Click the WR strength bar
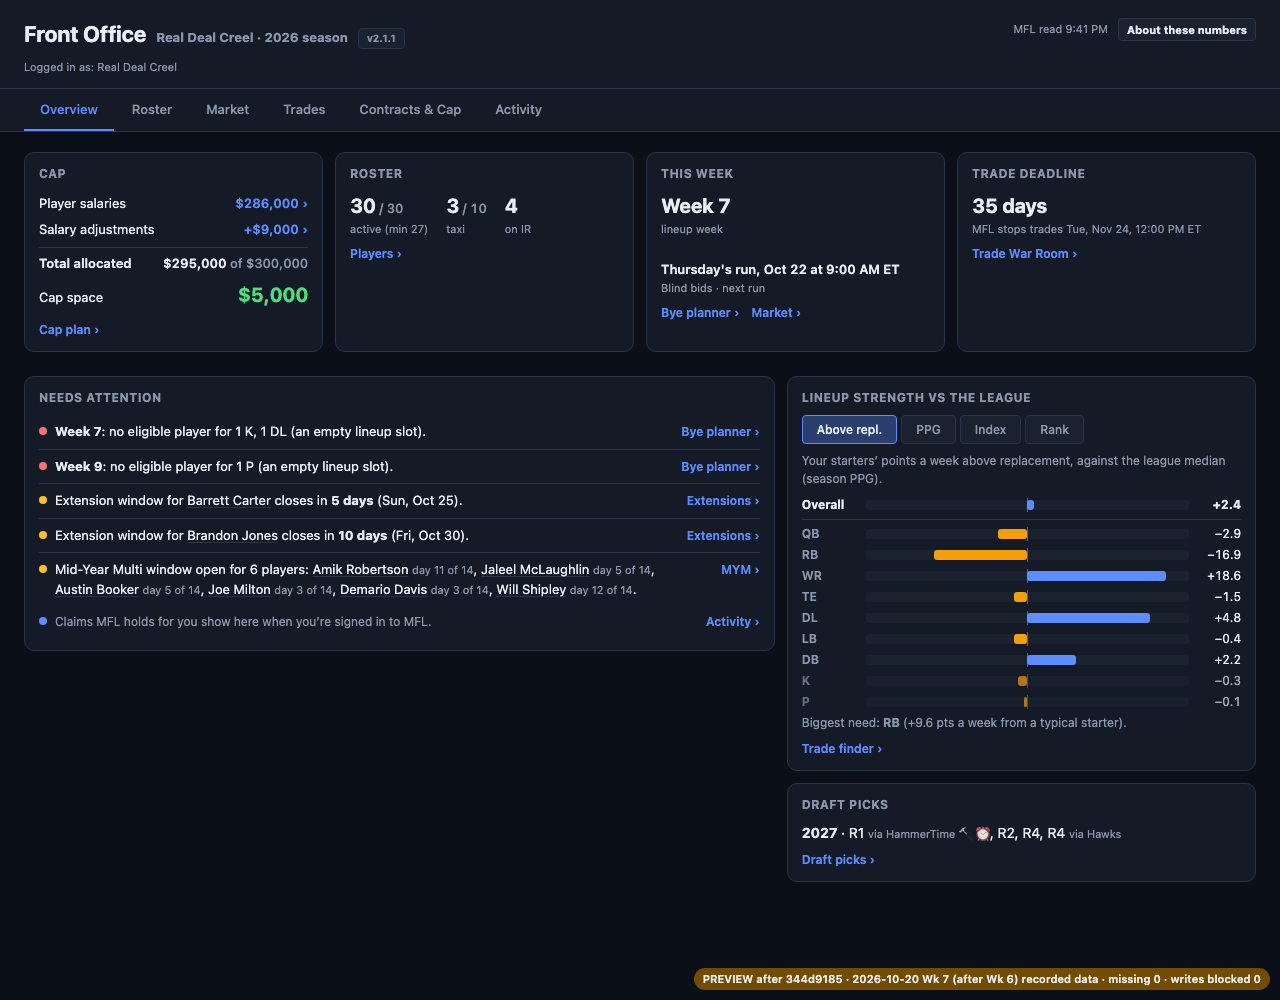 click(x=1096, y=576)
